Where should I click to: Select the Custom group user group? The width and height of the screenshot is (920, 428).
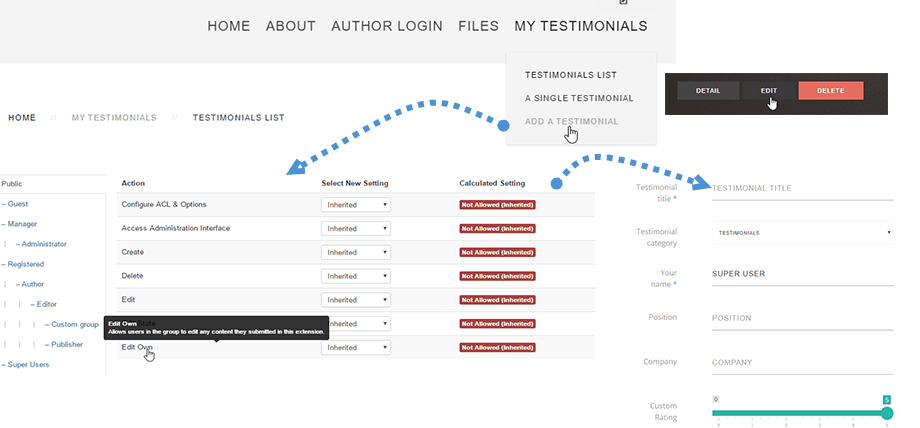[74, 324]
